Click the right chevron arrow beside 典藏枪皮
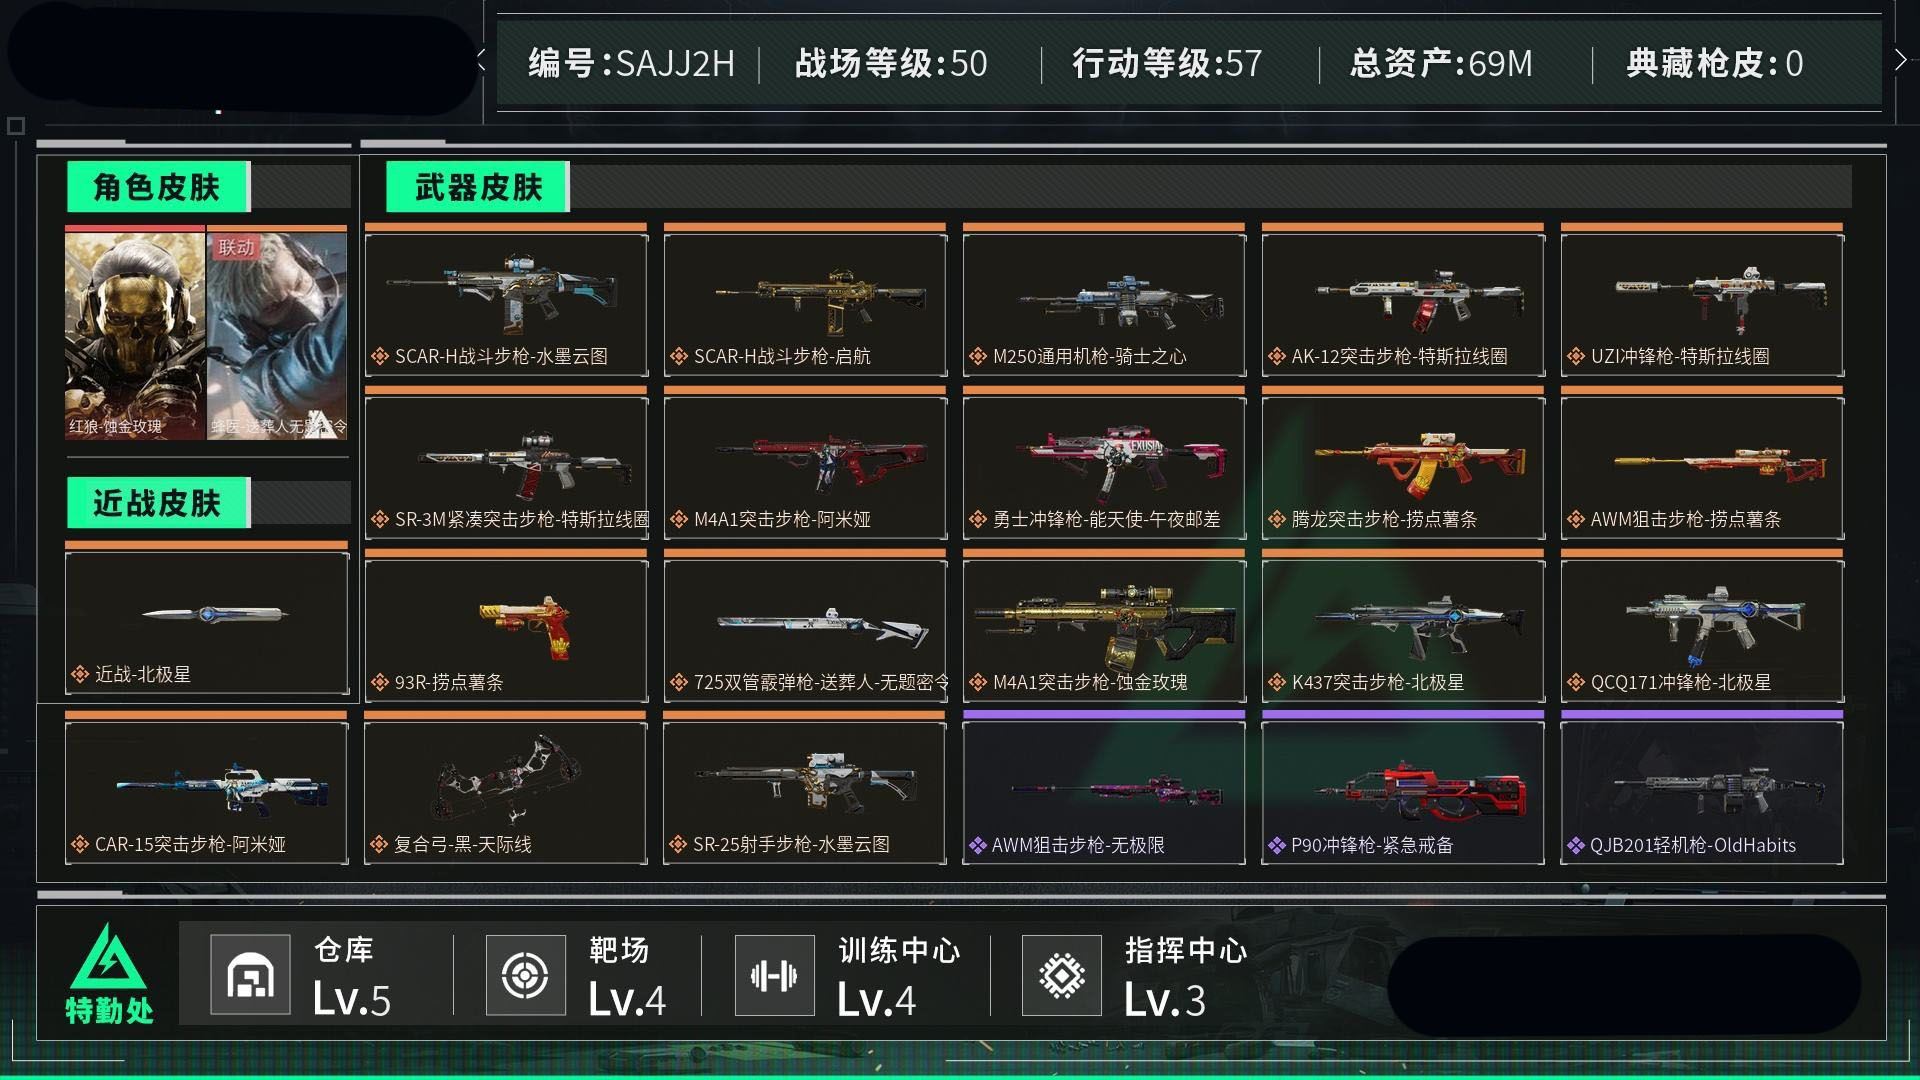1920x1080 pixels. [x=1900, y=60]
